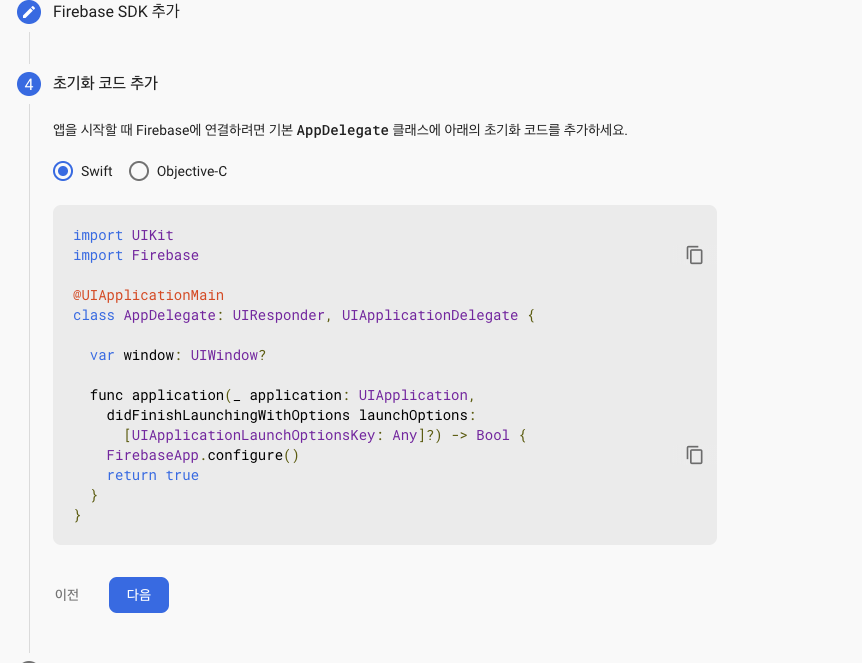Select the Swift radio button
Viewport: 862px width, 663px height.
(63, 171)
